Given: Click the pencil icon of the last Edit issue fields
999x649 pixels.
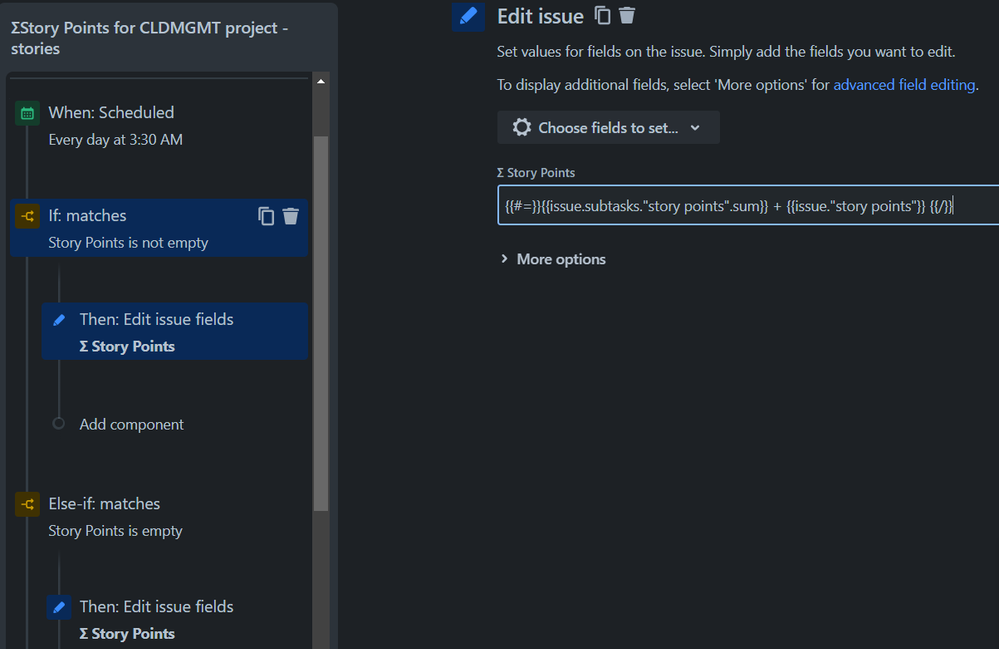Looking at the screenshot, I should pos(59,607).
